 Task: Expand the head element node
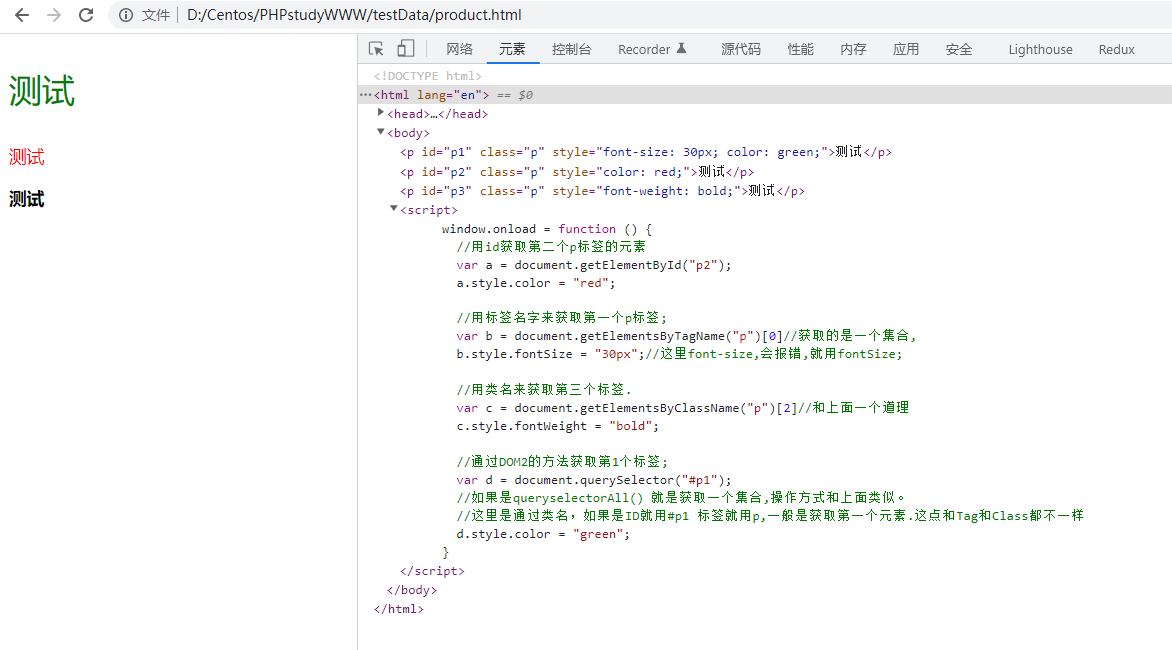pos(380,113)
